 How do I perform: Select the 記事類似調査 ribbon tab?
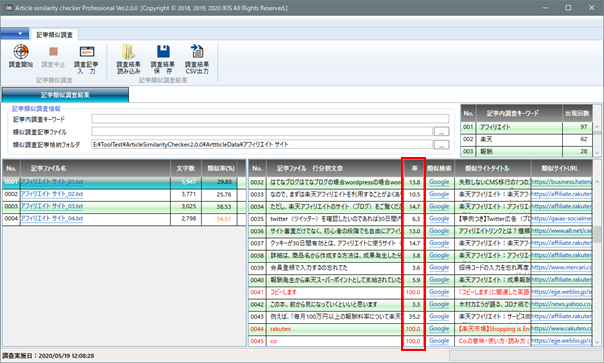click(54, 35)
